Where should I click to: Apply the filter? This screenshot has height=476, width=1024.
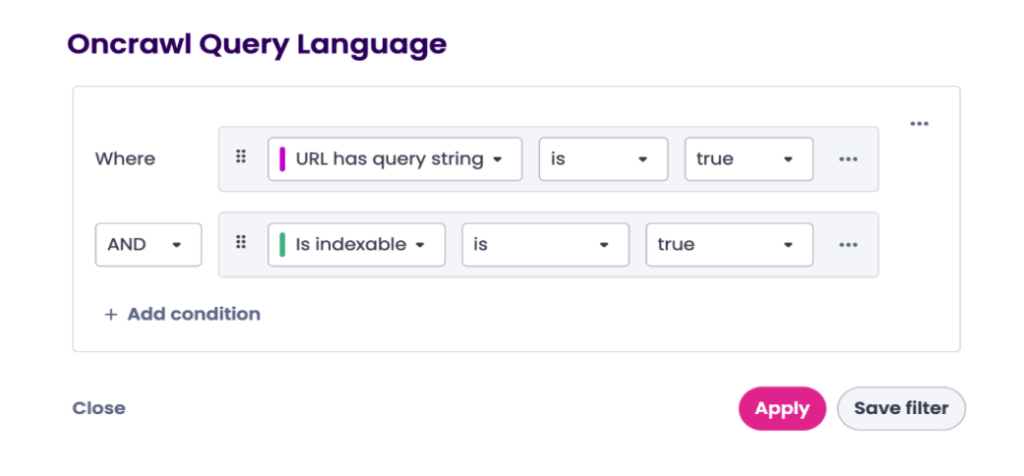[782, 409]
